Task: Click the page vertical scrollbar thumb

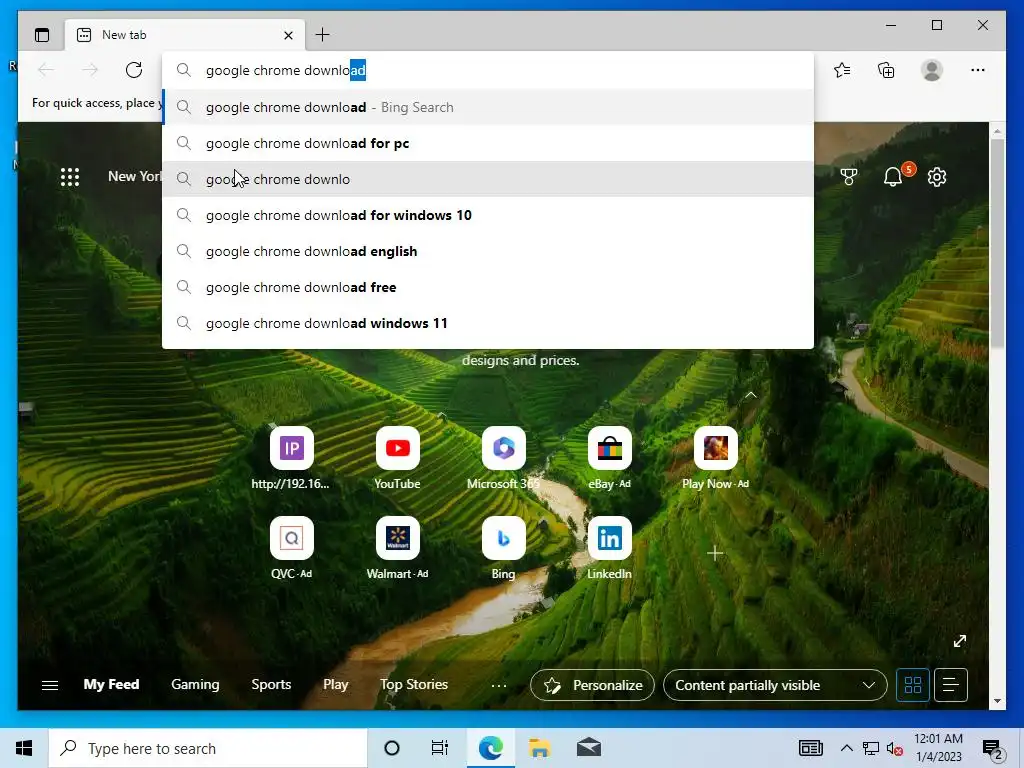Action: click(997, 243)
